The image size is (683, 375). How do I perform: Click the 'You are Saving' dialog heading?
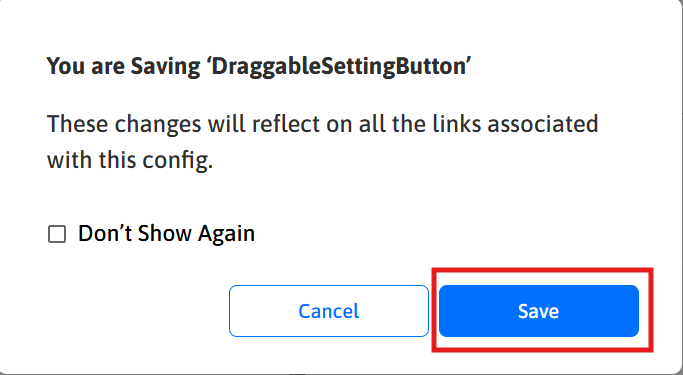point(259,67)
